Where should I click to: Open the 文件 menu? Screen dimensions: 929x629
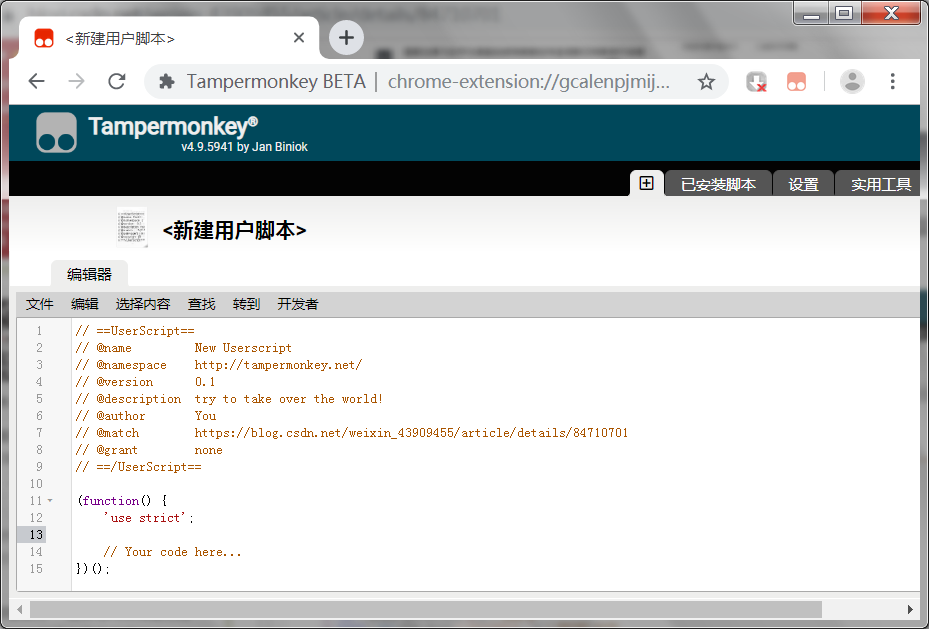point(40,304)
